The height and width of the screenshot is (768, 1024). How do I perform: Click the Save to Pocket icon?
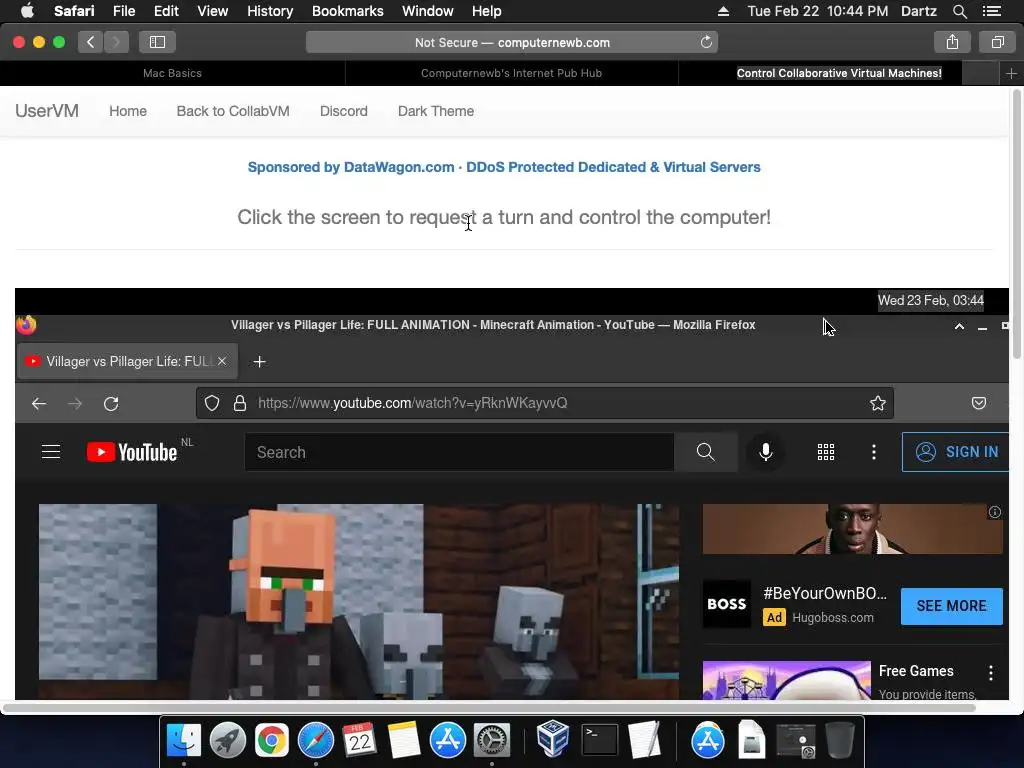click(x=978, y=403)
